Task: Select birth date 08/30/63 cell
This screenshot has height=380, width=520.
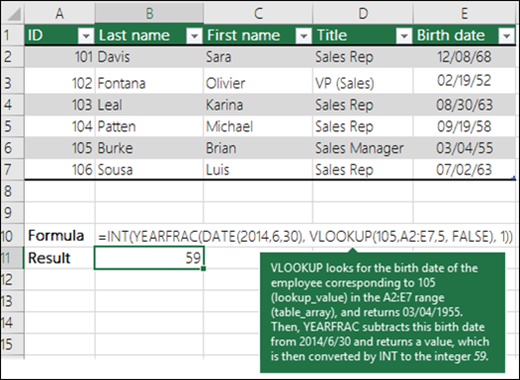Action: [x=464, y=105]
